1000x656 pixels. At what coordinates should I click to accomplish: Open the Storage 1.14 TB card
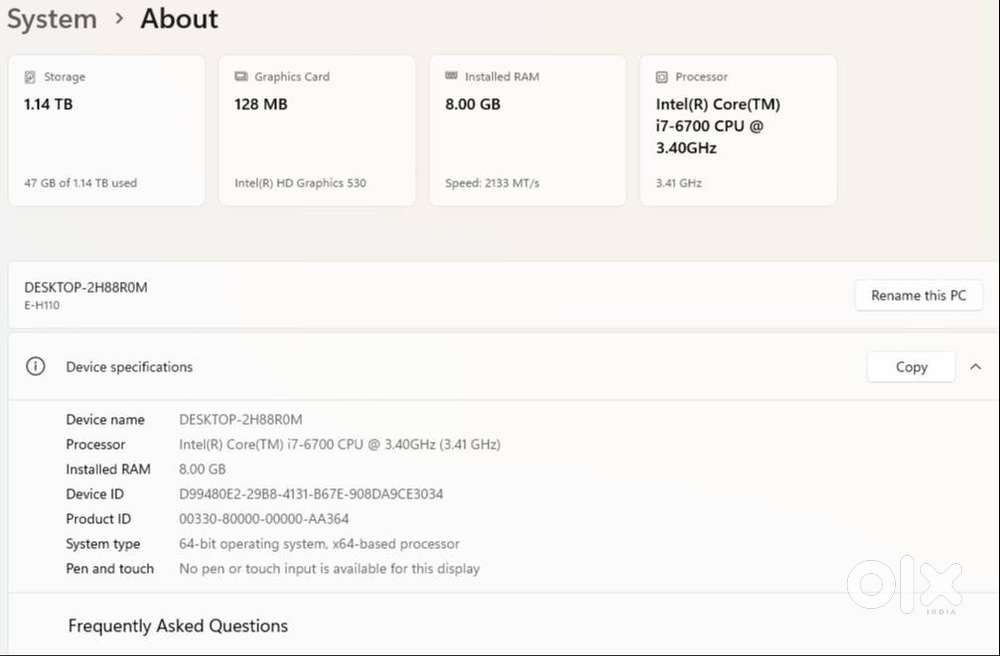point(107,131)
